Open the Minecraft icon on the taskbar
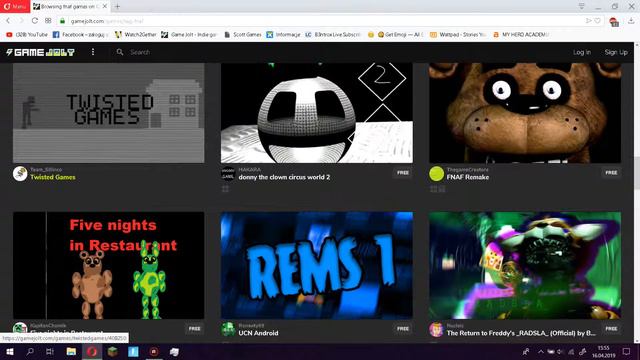The width and height of the screenshot is (640, 360). pyautogui.click(x=113, y=351)
